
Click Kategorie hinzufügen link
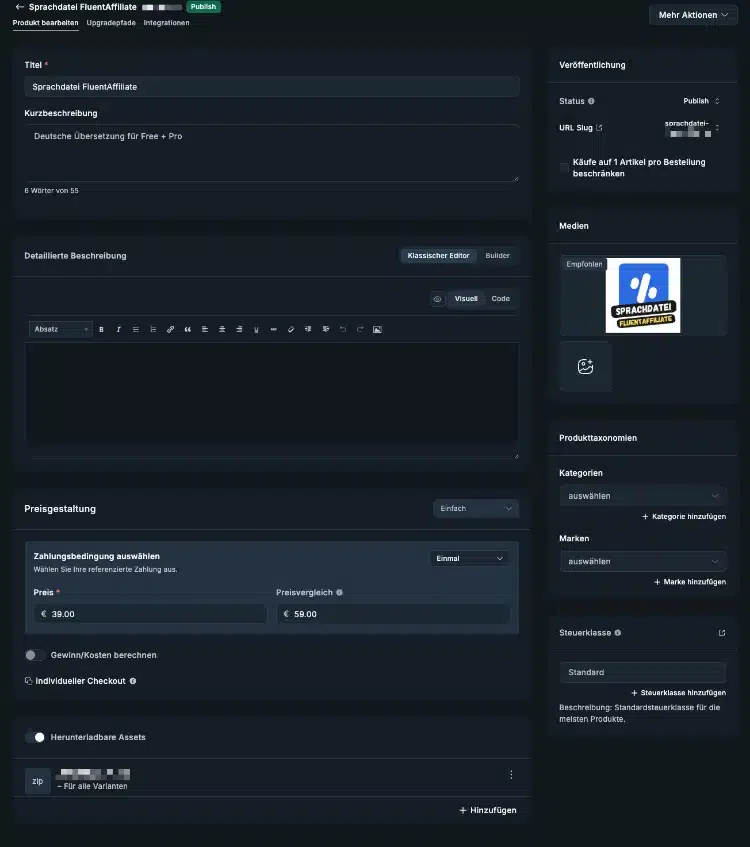click(x=684, y=517)
